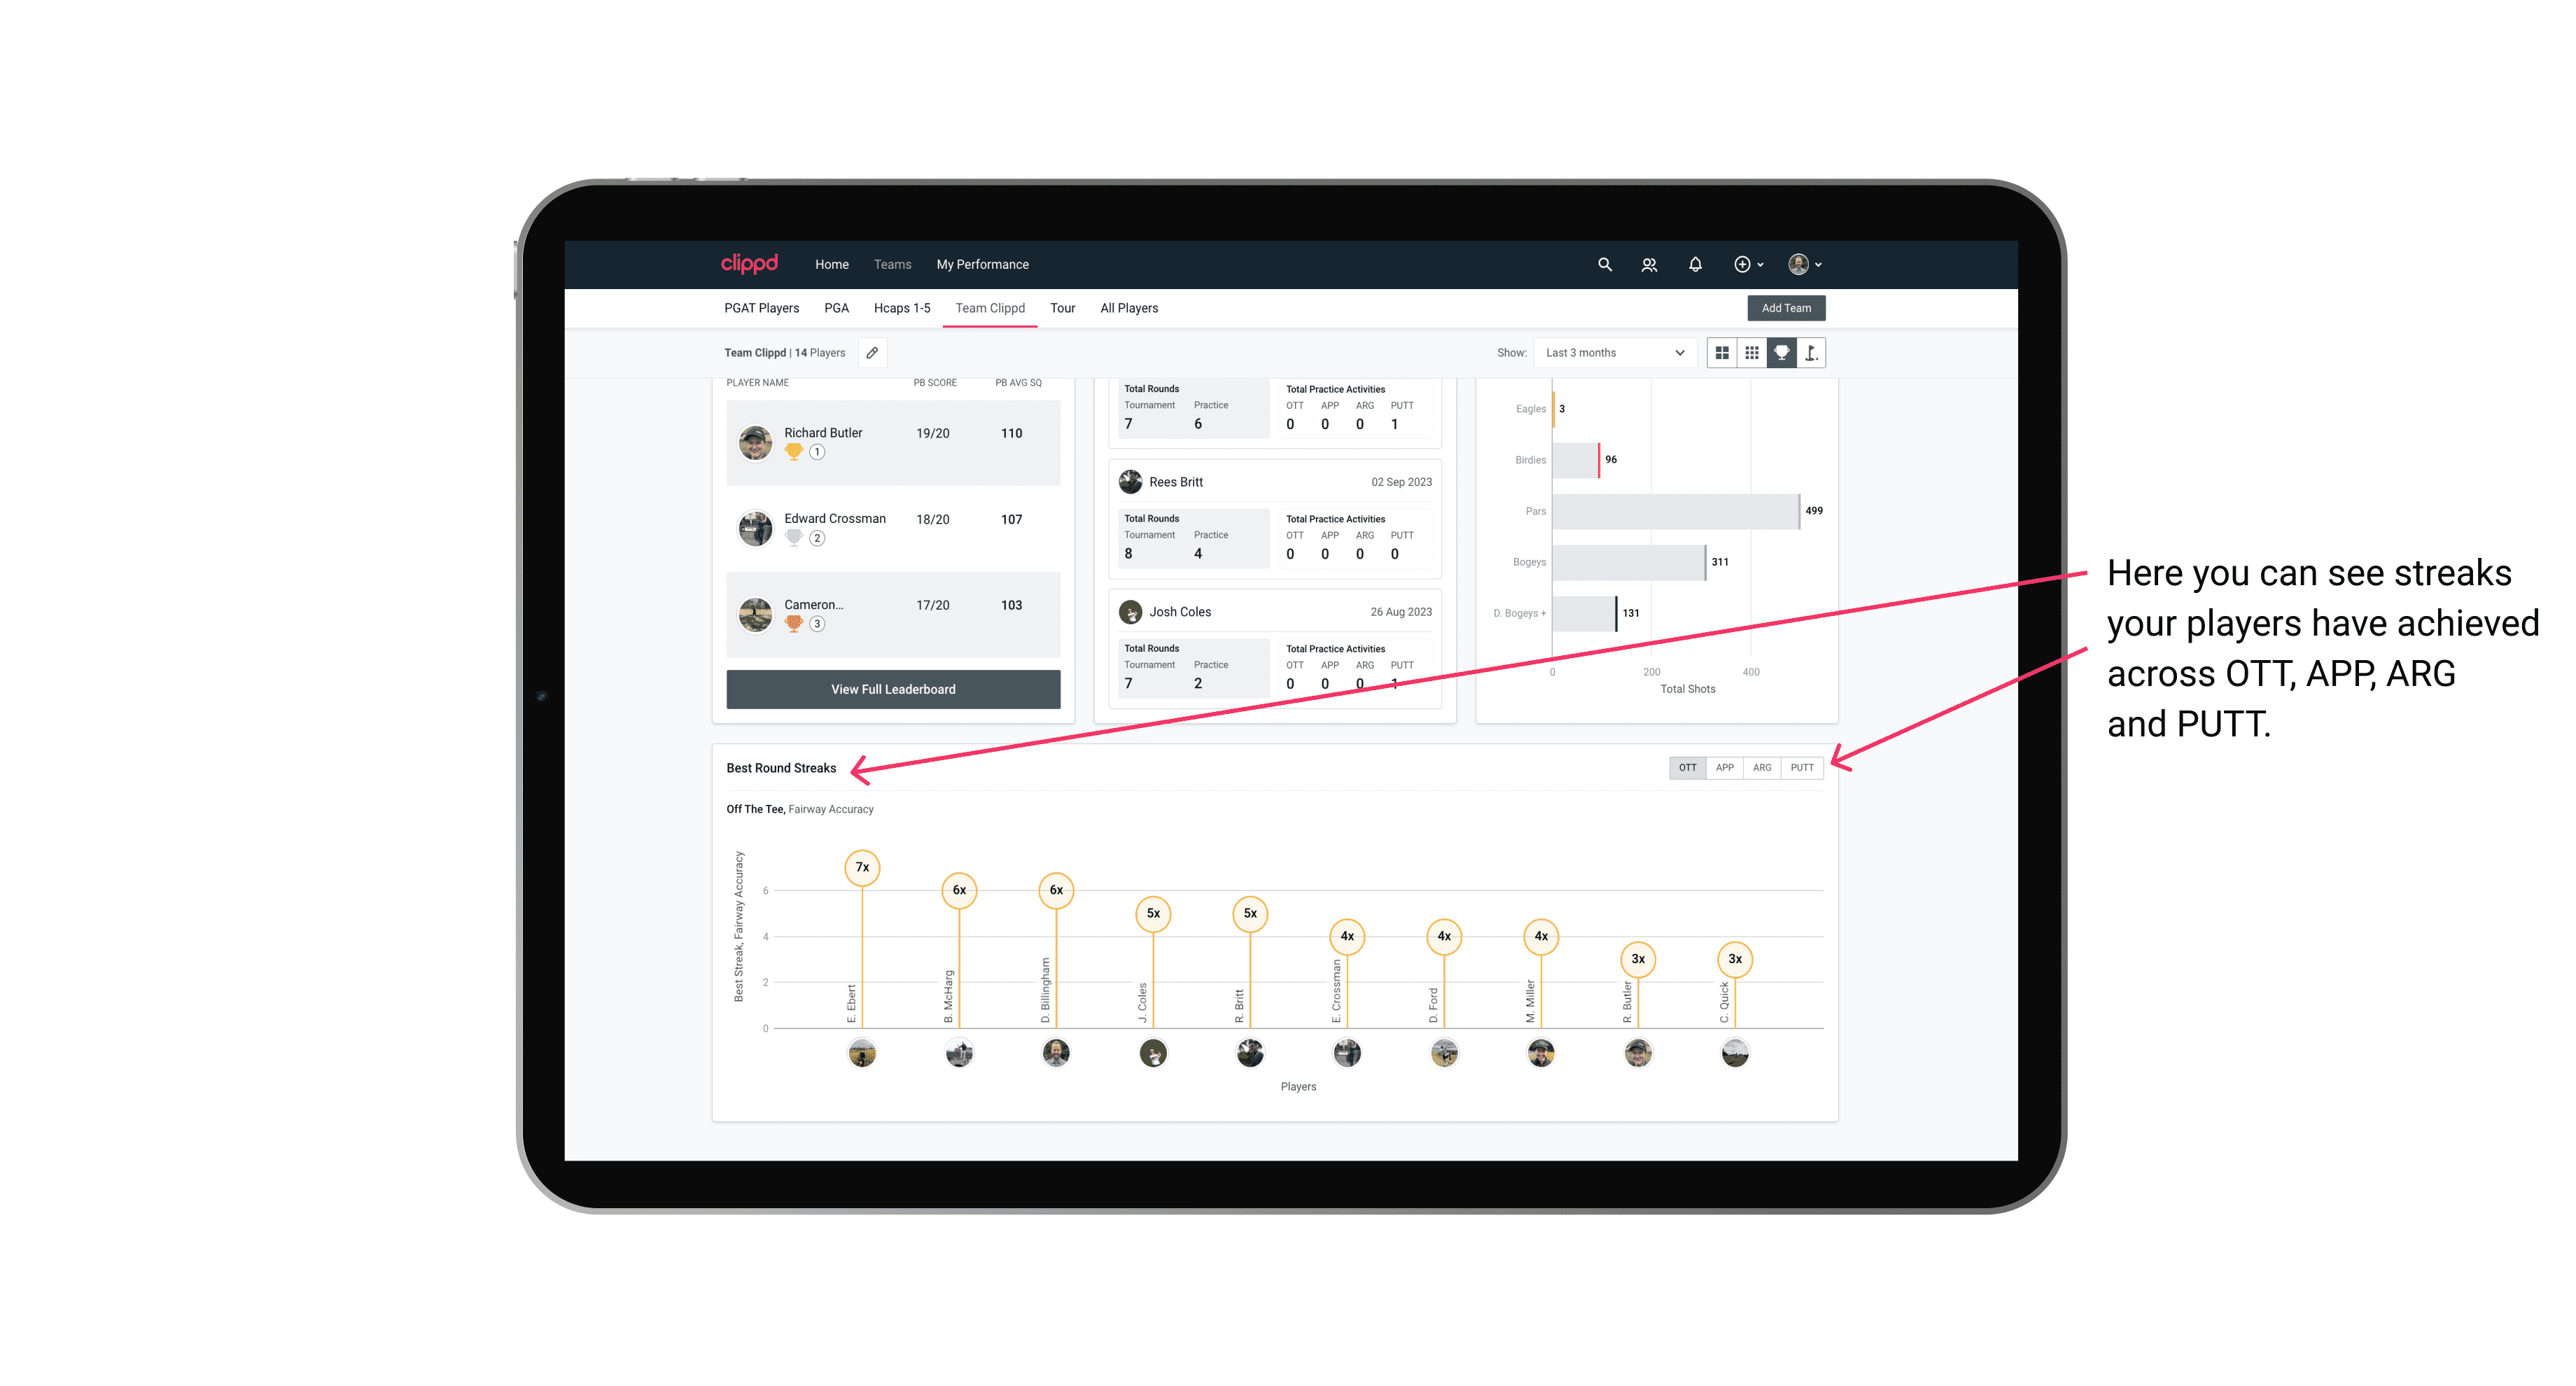Open the Last 3 months date dropdown
The image size is (2576, 1386).
coord(1612,353)
